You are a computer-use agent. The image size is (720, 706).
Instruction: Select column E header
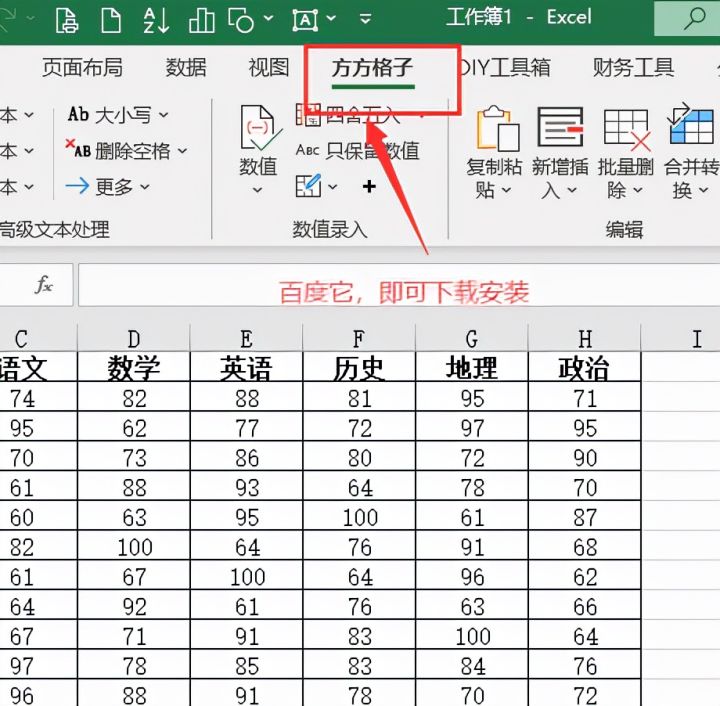pos(247,339)
